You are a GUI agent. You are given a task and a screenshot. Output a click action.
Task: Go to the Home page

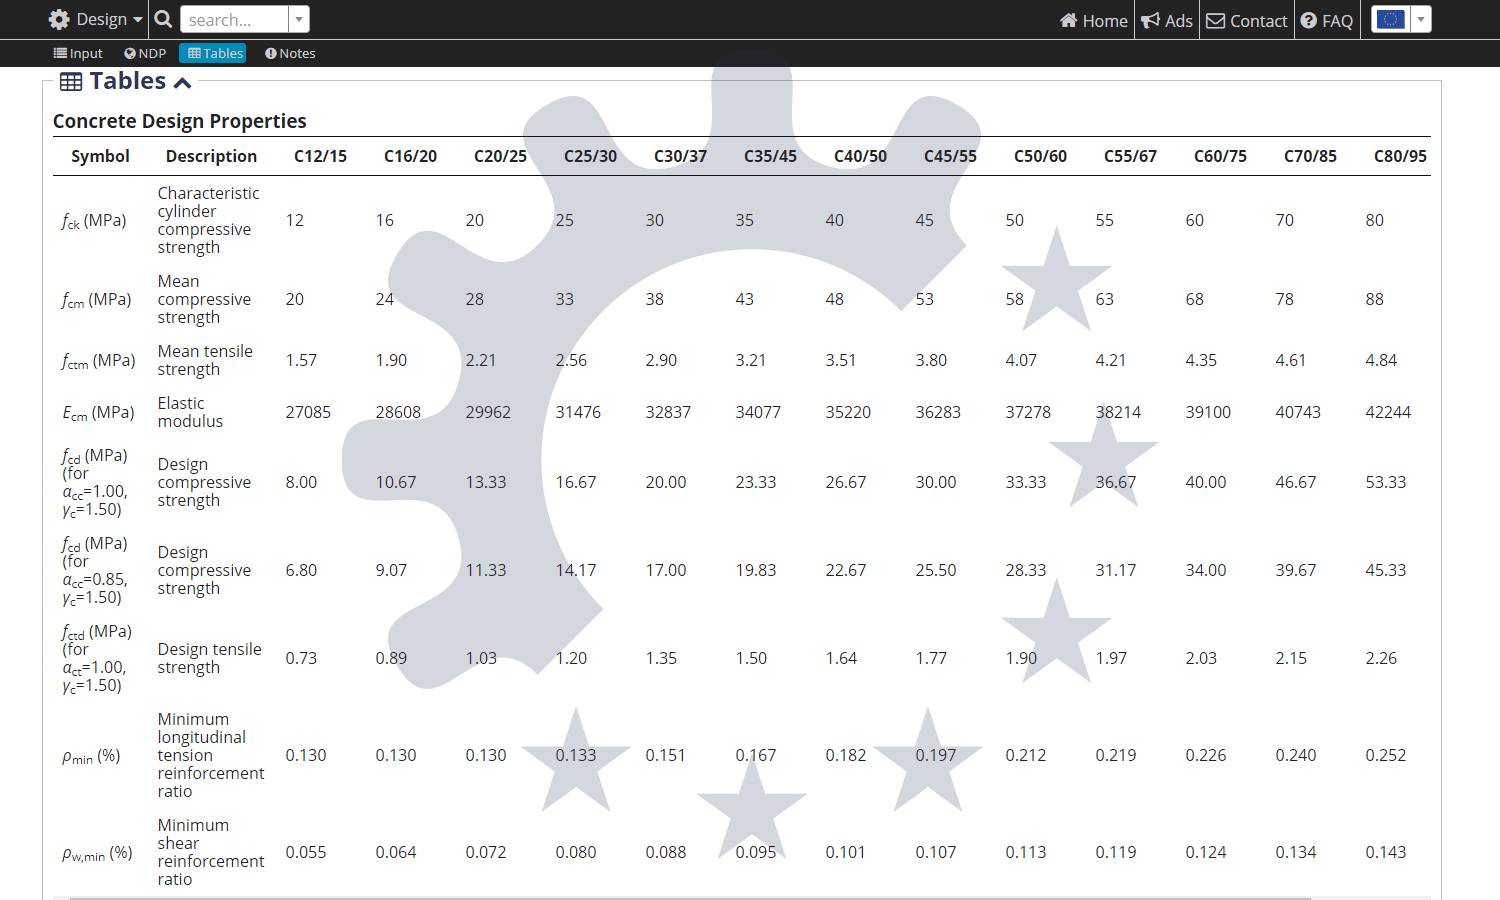point(1093,20)
